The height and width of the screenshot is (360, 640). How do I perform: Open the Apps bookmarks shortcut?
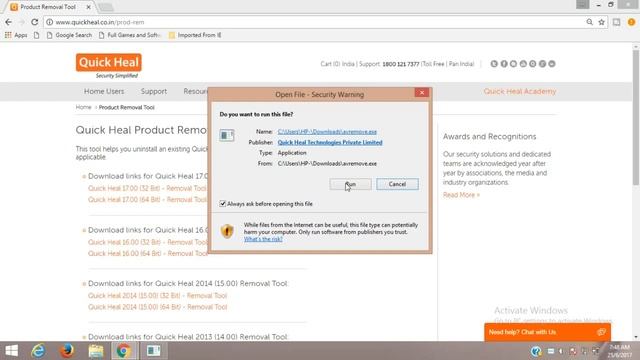tap(16, 35)
